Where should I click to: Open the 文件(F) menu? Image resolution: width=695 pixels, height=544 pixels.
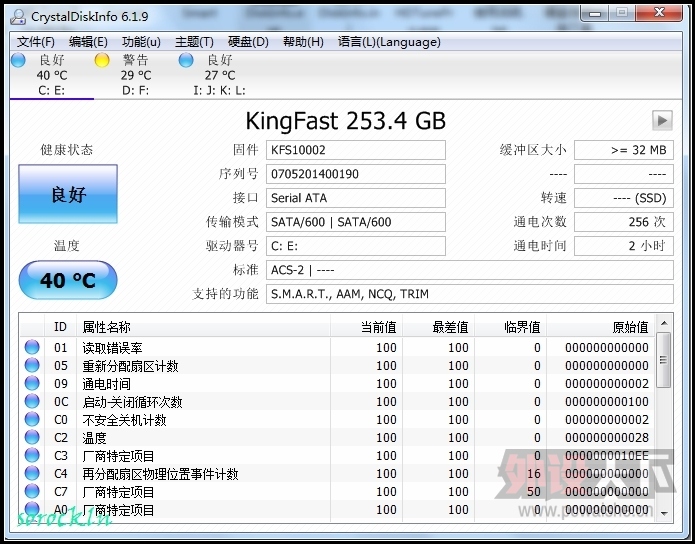tap(36, 42)
